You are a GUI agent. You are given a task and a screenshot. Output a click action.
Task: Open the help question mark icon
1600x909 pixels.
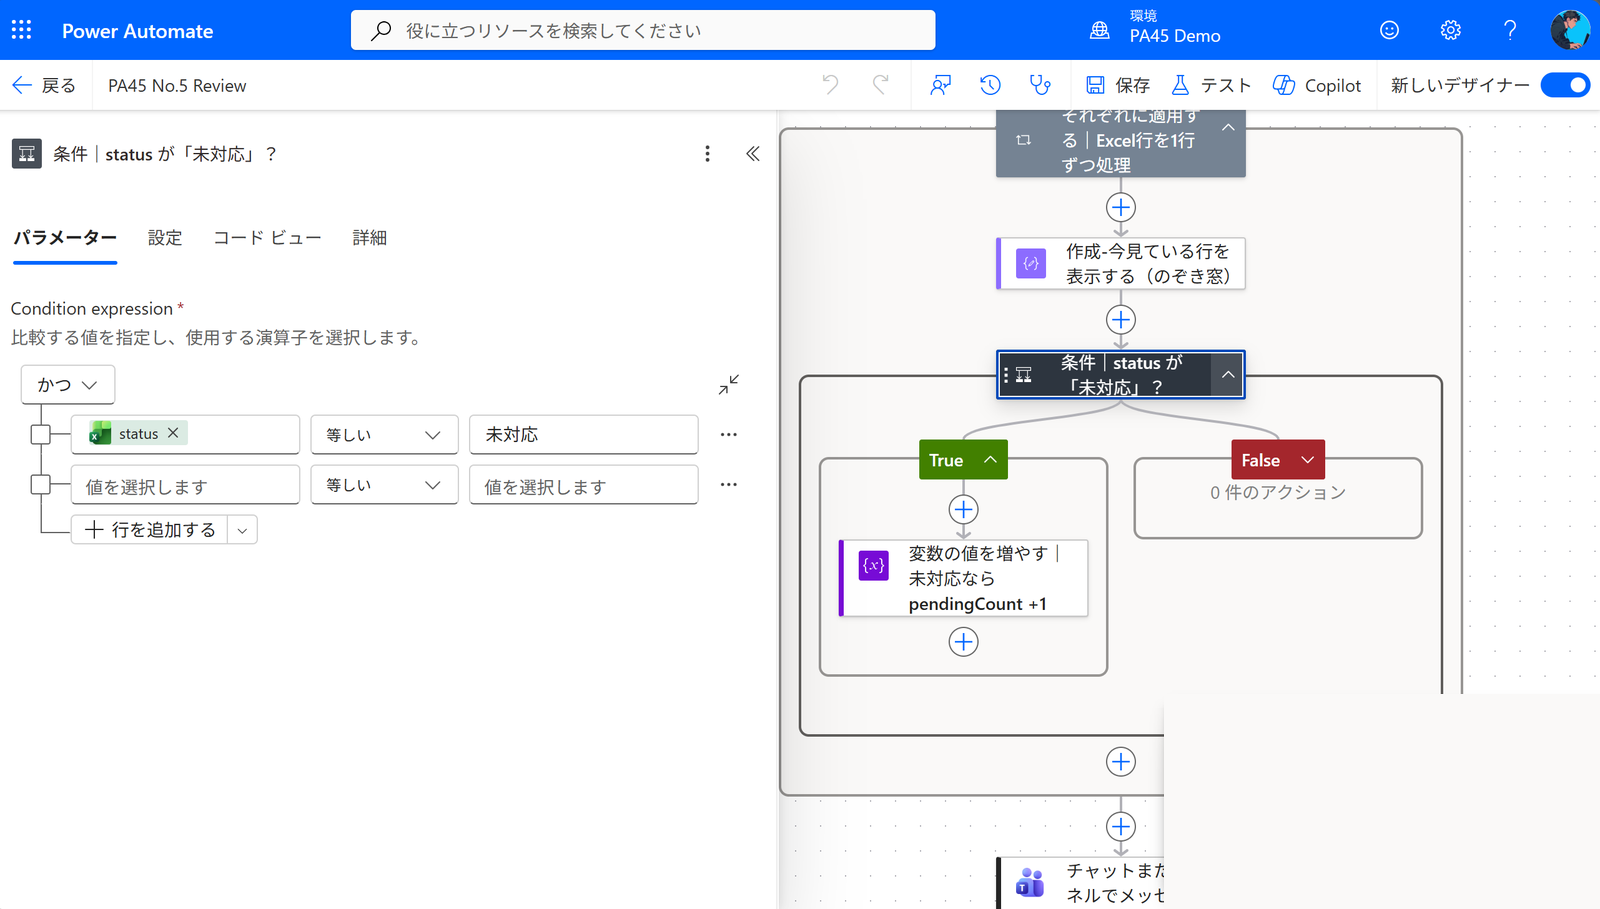pos(1510,30)
